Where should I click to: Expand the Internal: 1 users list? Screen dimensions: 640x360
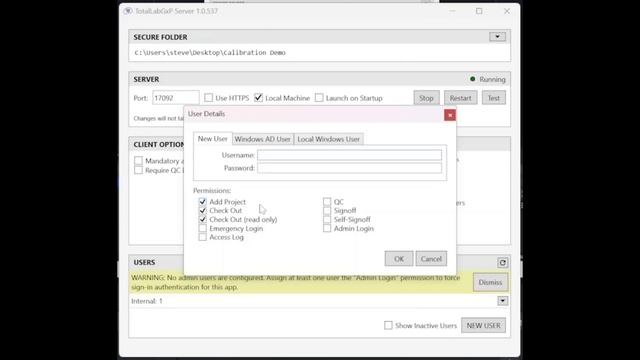502,301
